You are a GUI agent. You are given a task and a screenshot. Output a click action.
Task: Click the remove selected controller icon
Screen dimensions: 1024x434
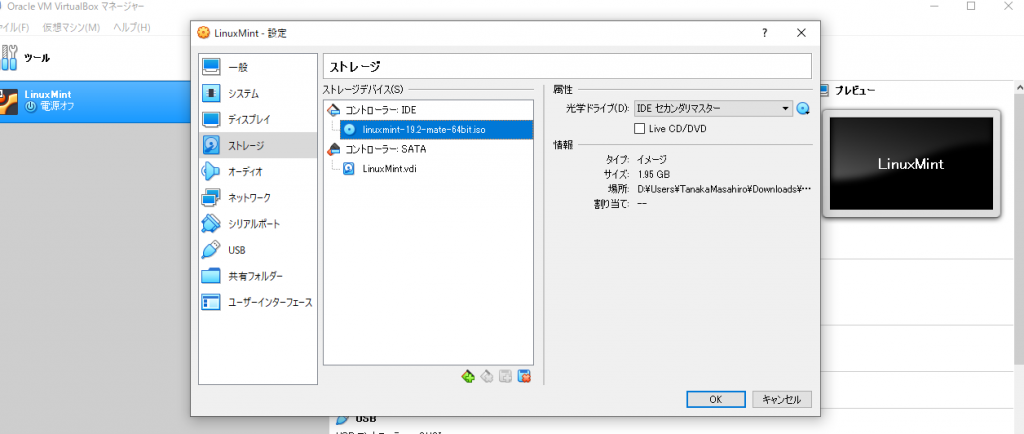(x=487, y=376)
